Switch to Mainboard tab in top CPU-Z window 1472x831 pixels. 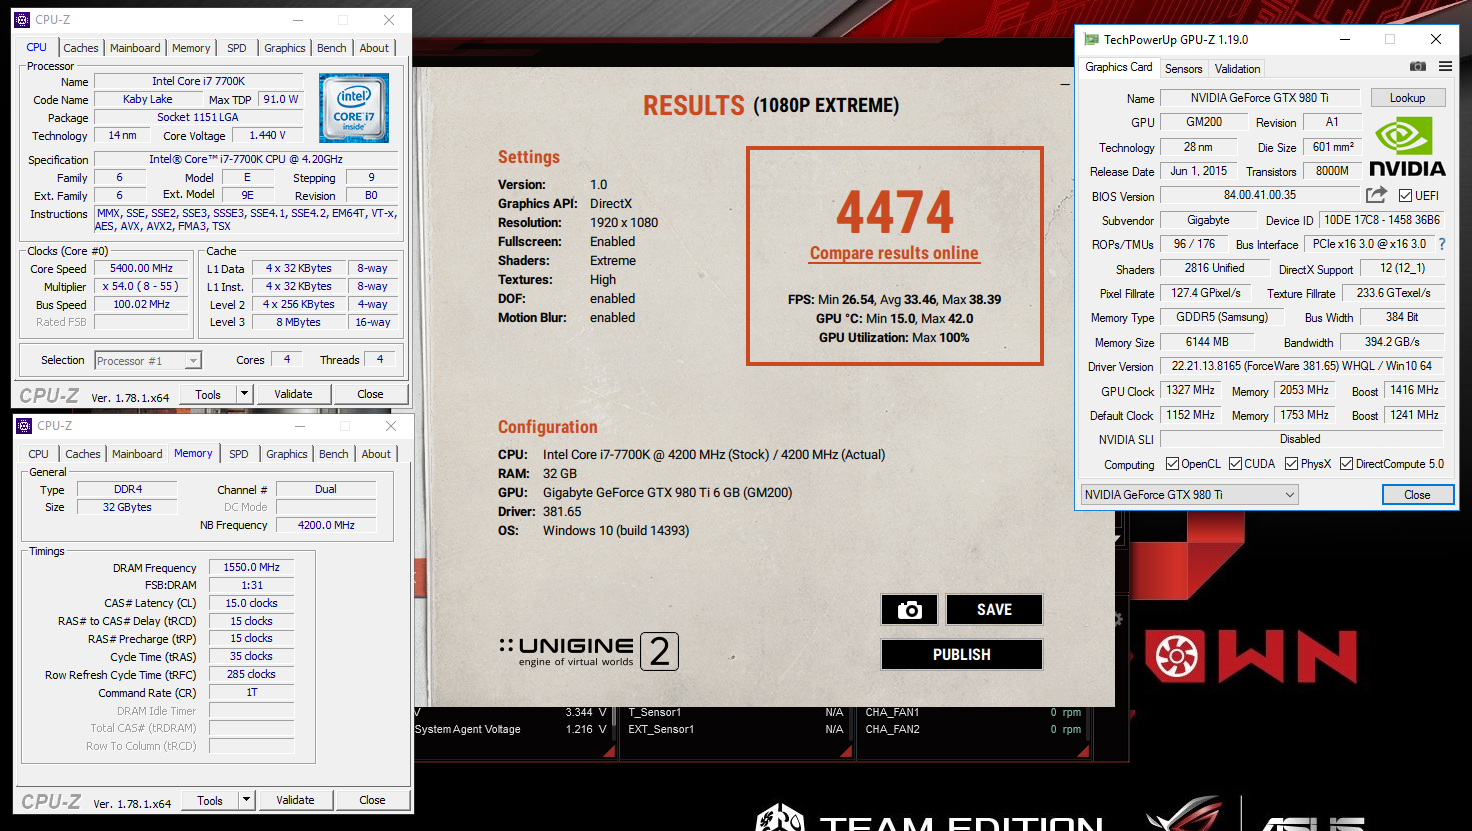point(135,48)
